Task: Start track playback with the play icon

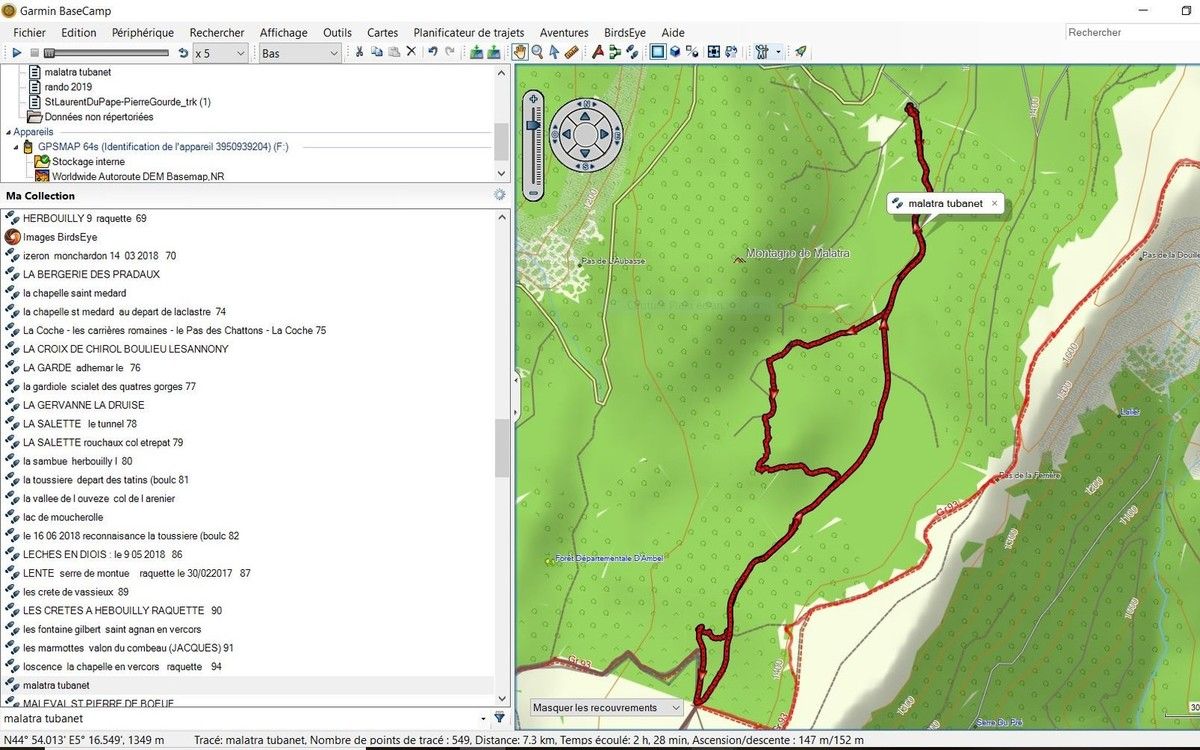Action: (x=17, y=53)
